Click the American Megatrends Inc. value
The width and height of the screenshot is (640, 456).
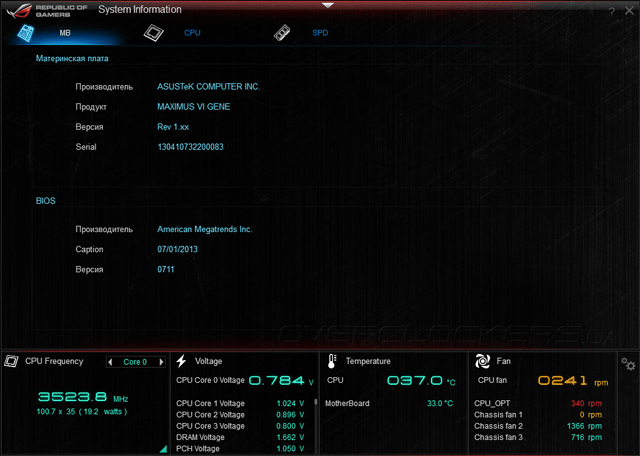click(x=205, y=229)
